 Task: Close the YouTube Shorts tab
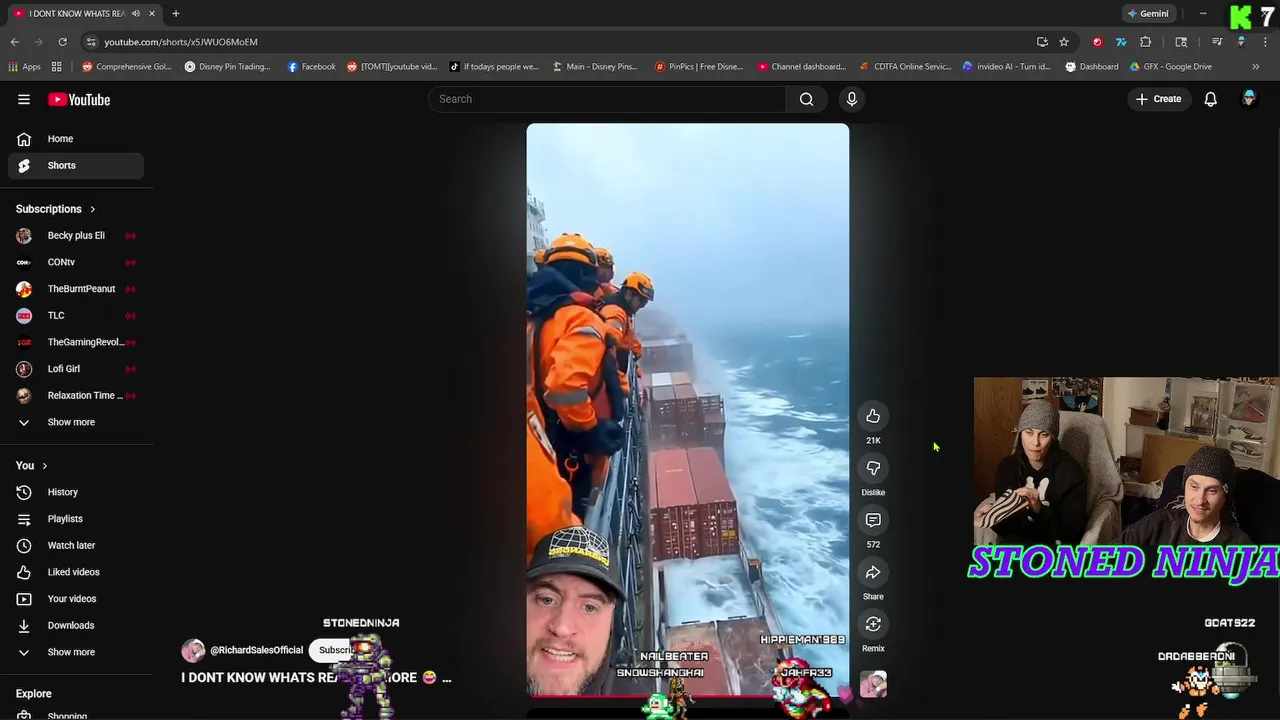[152, 13]
